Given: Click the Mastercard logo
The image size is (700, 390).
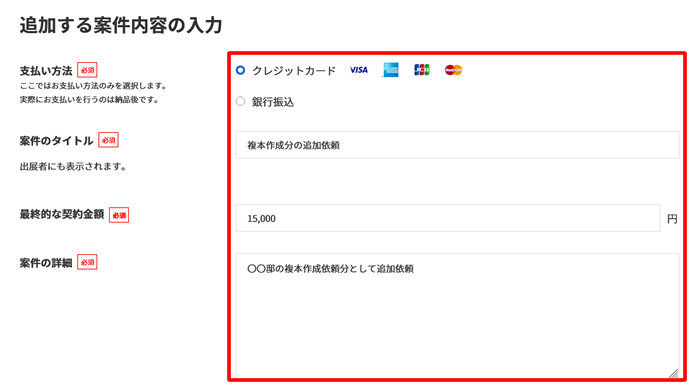Looking at the screenshot, I should [454, 70].
